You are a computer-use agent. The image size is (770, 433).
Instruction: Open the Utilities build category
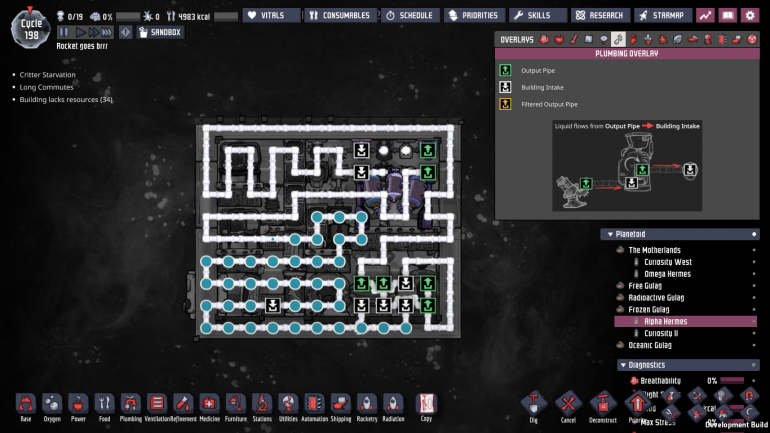coord(288,407)
